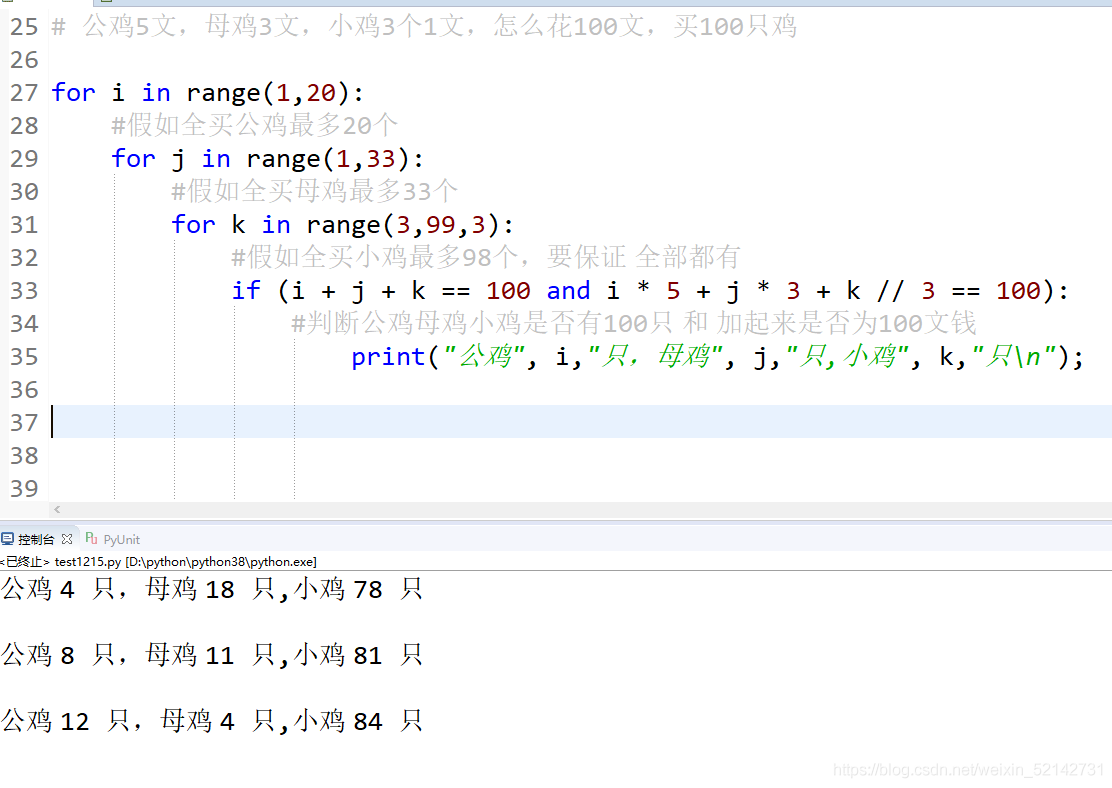The height and width of the screenshot is (788, 1112).
Task: Click the terminated test1215.py launch label
Action: point(158,562)
